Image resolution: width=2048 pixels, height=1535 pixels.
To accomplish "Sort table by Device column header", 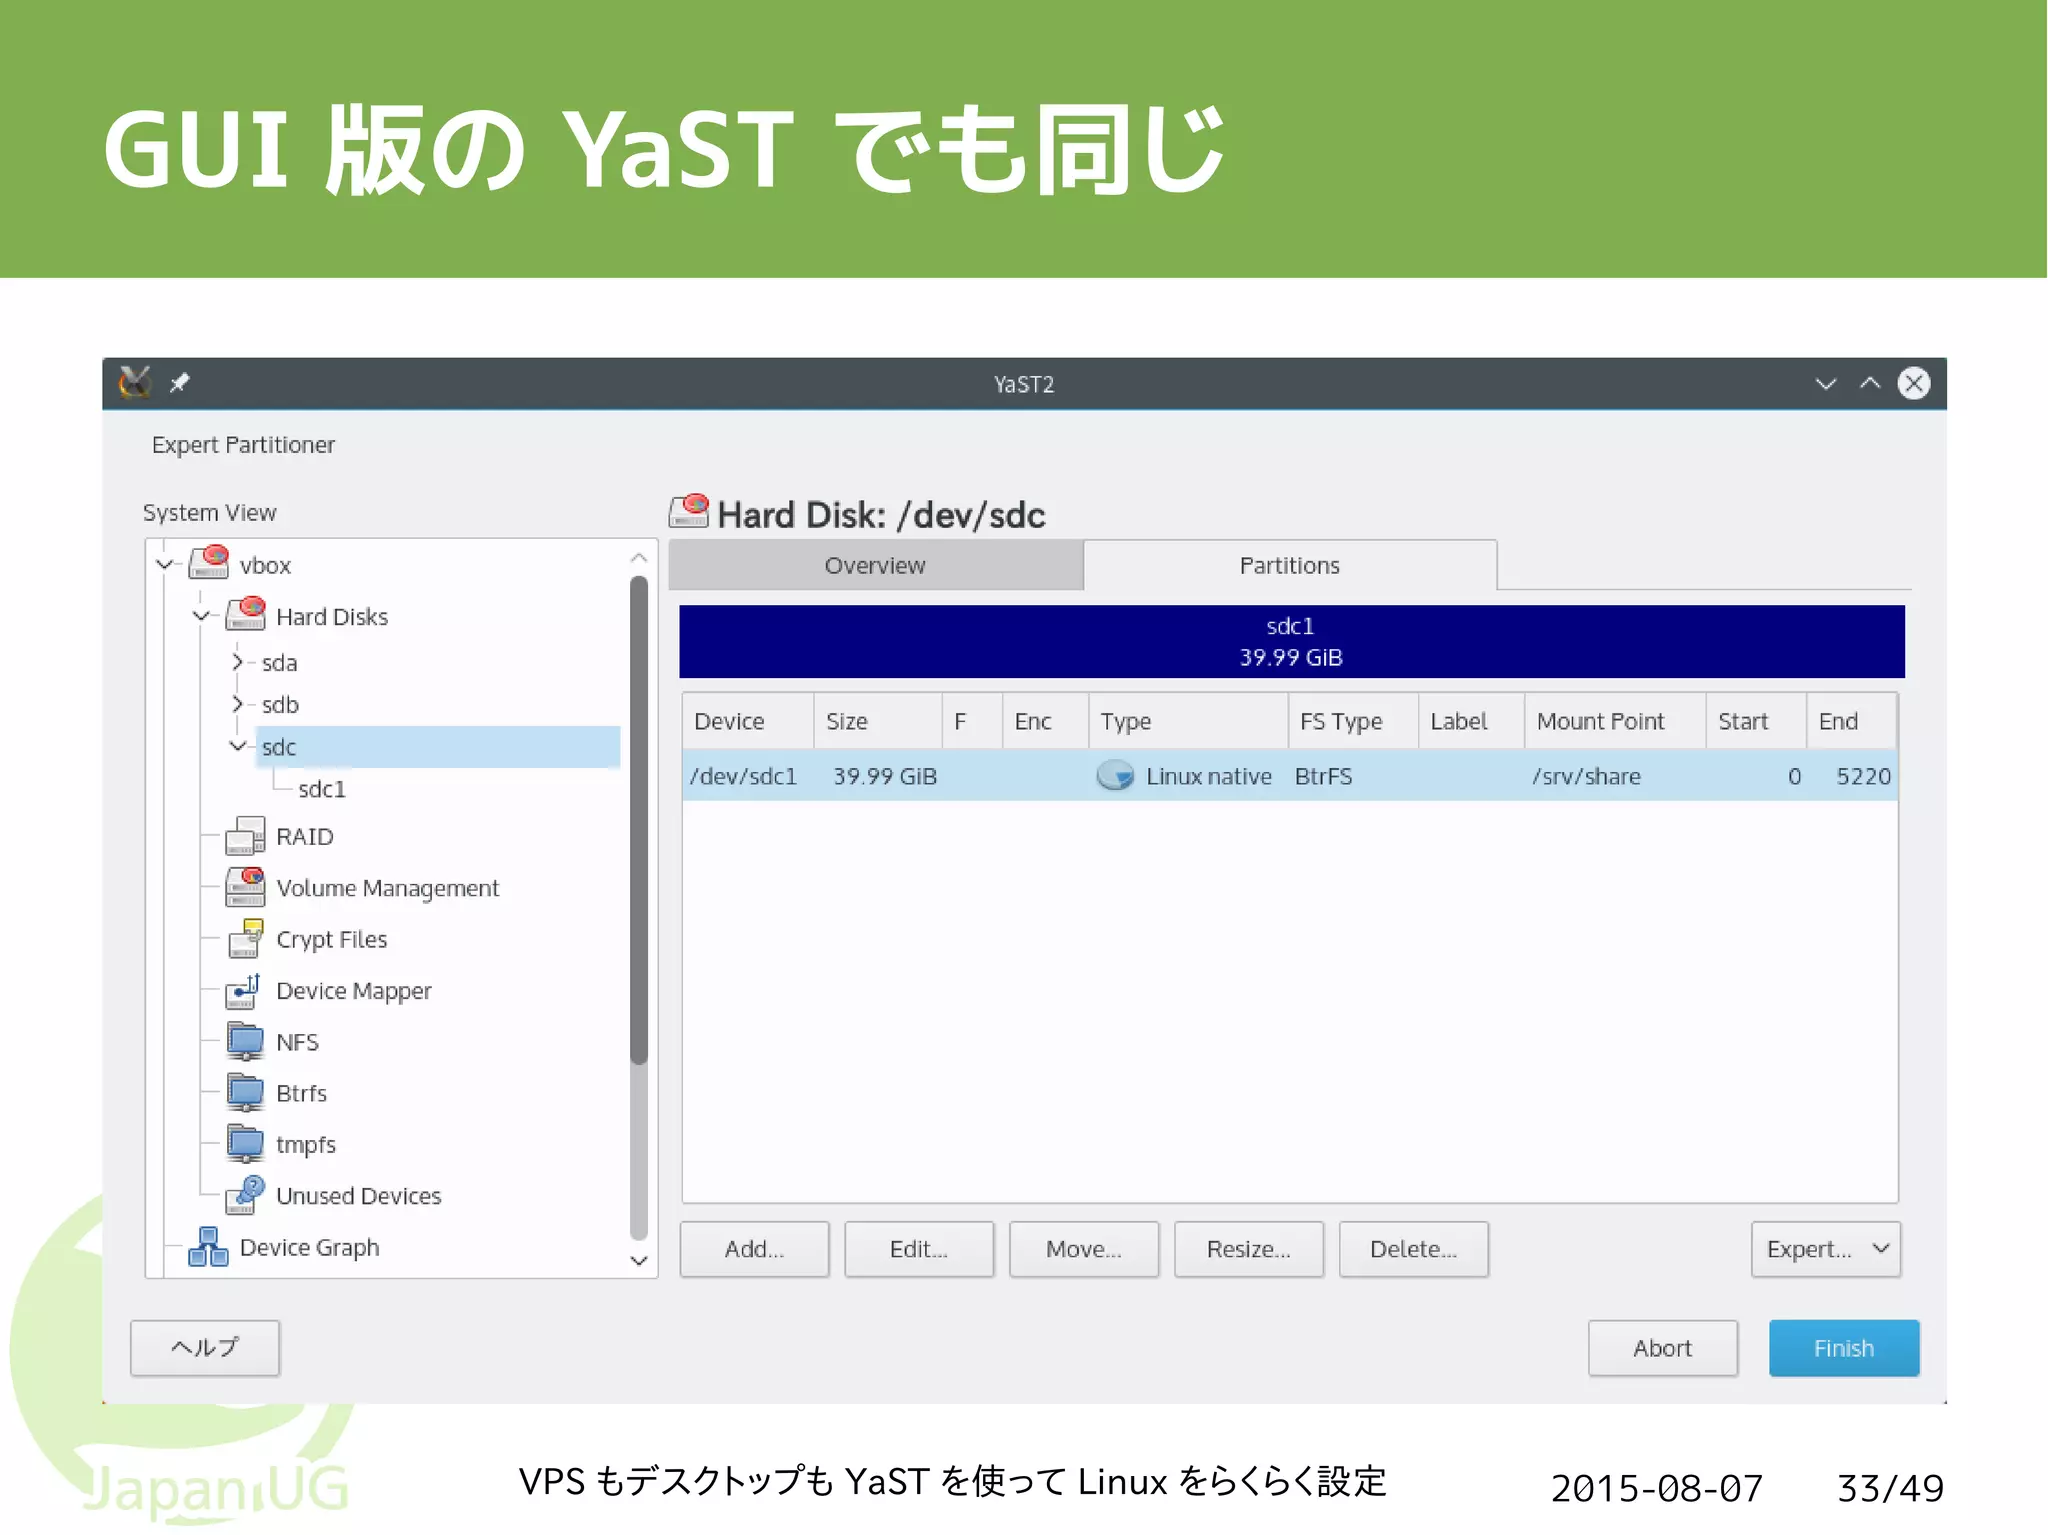I will [x=748, y=721].
